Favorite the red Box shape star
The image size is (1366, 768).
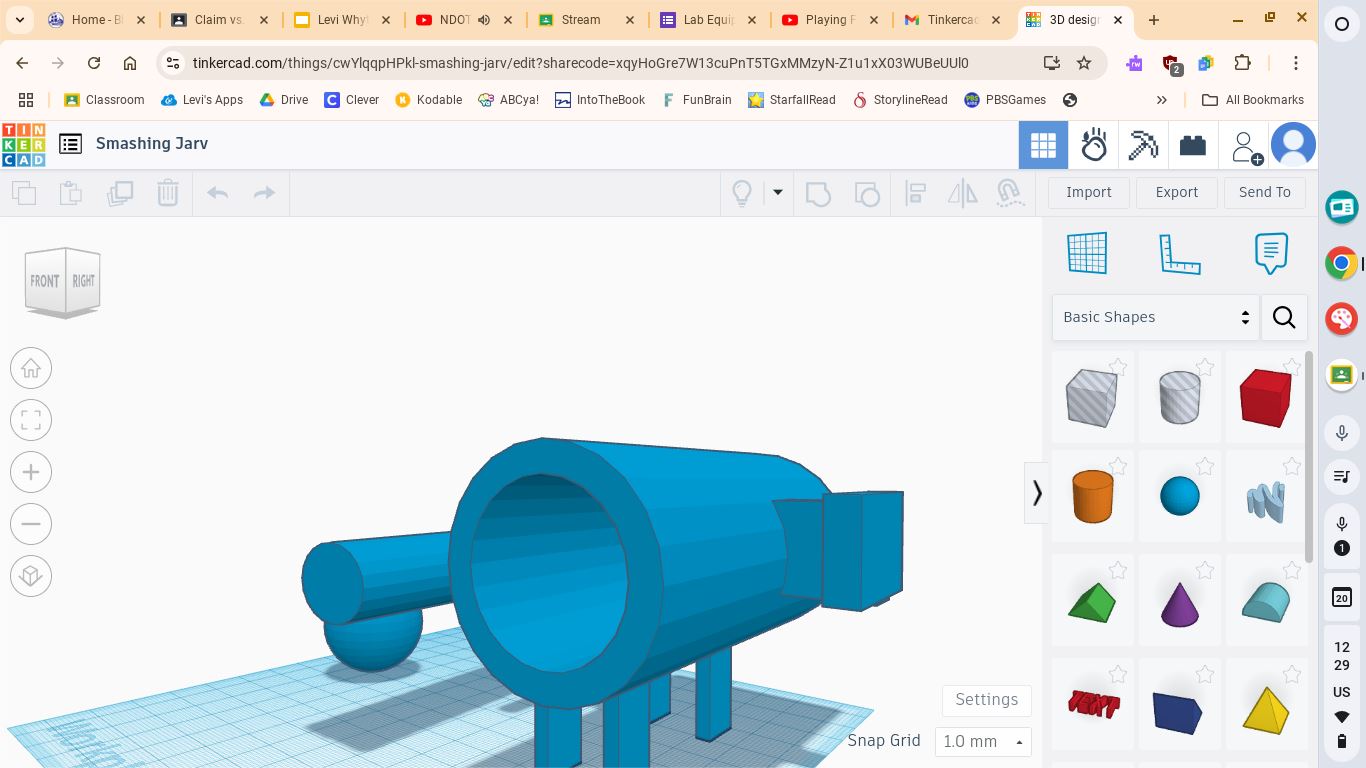point(1291,368)
